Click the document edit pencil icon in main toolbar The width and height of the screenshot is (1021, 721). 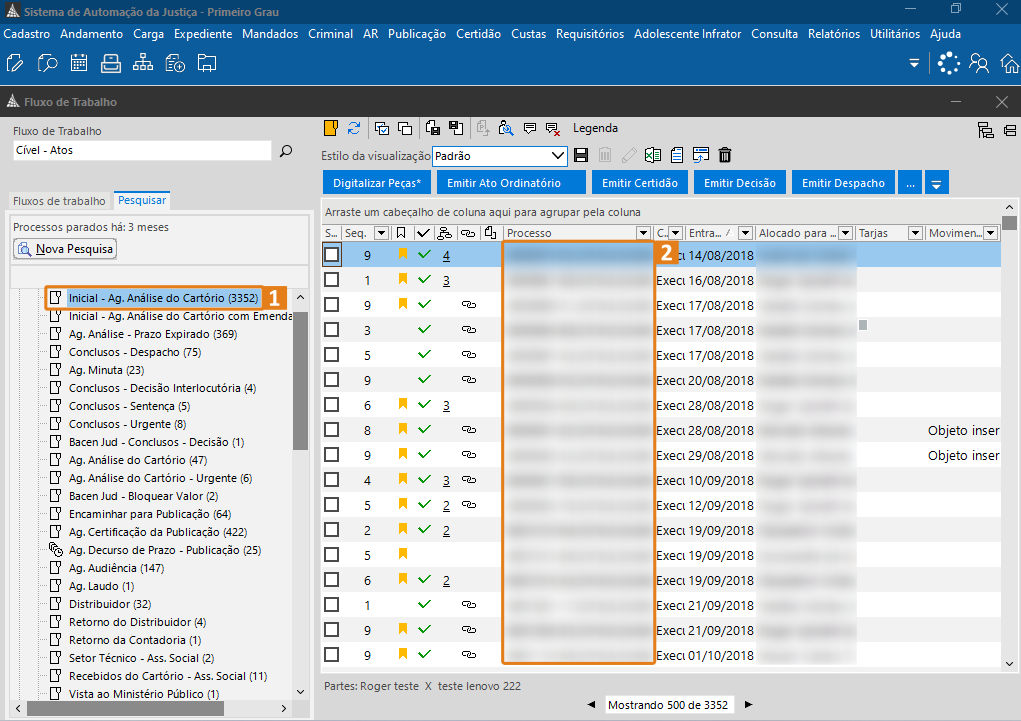tap(14, 63)
